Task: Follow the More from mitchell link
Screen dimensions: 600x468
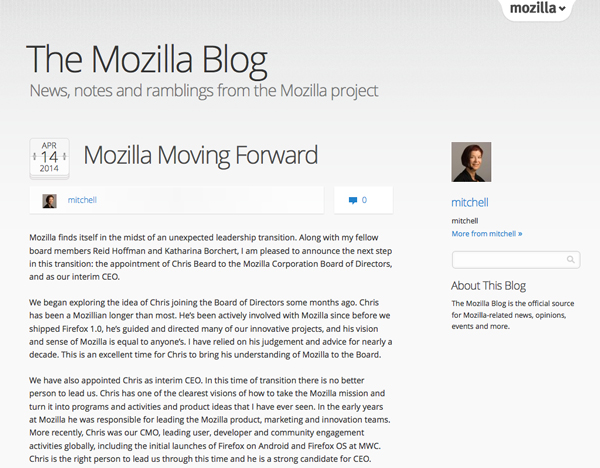Action: coord(487,233)
